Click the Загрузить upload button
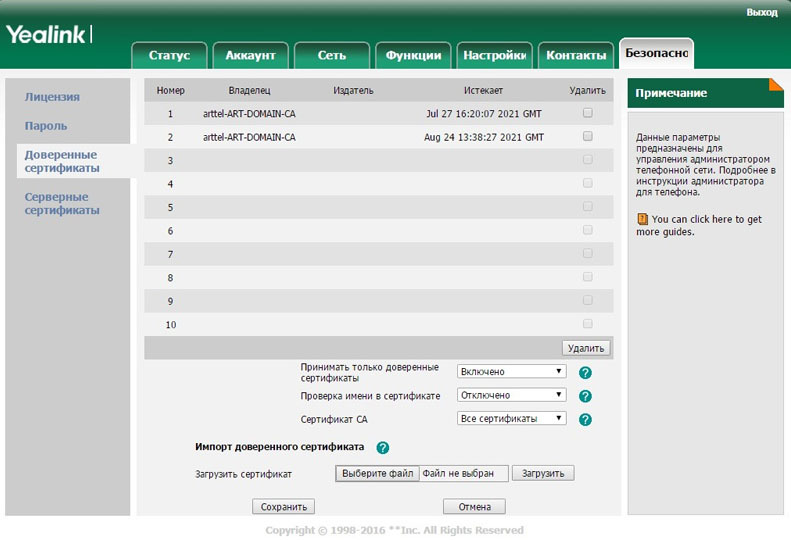 pos(543,473)
